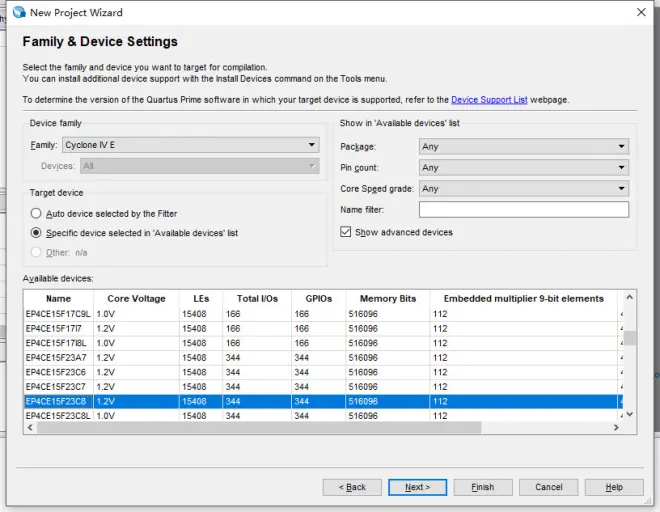Select Specific device selected in Available devices list

click(36, 233)
